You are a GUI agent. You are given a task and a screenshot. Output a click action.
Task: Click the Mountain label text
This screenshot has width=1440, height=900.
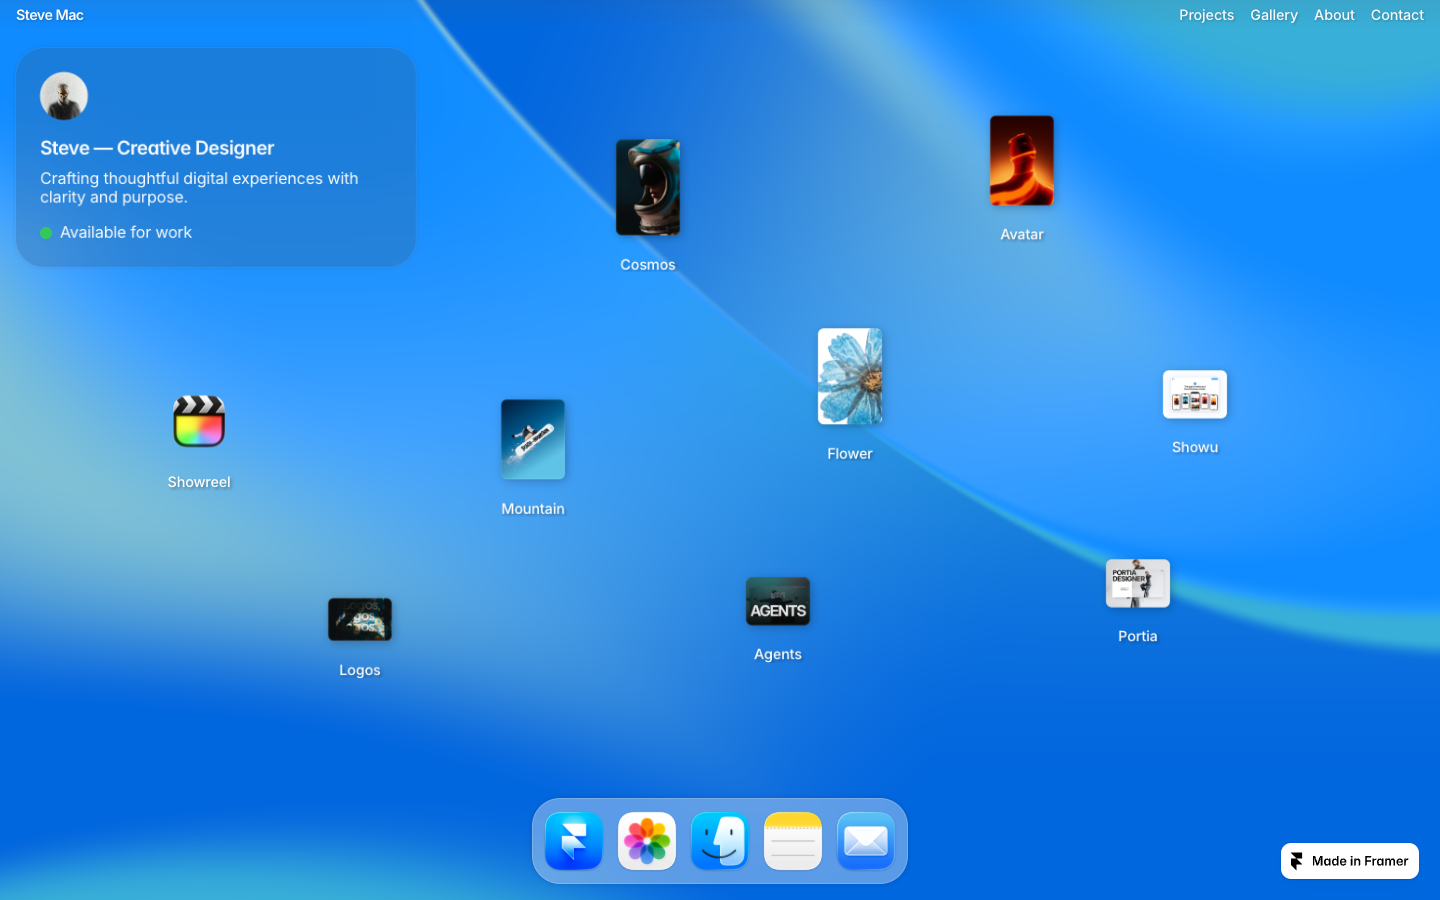click(x=533, y=509)
